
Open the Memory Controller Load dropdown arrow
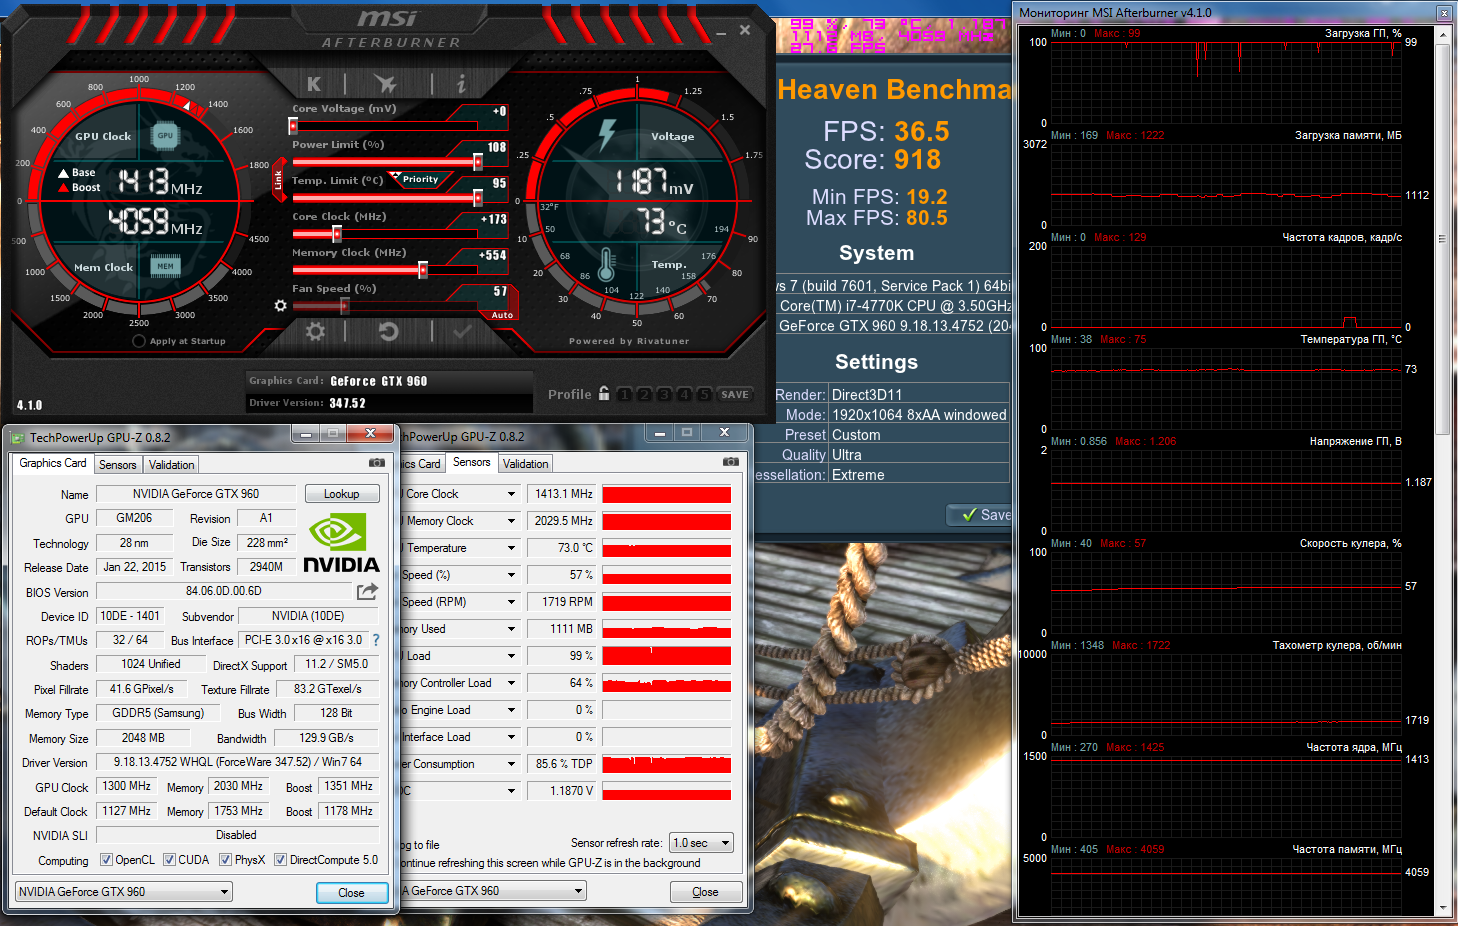point(511,683)
